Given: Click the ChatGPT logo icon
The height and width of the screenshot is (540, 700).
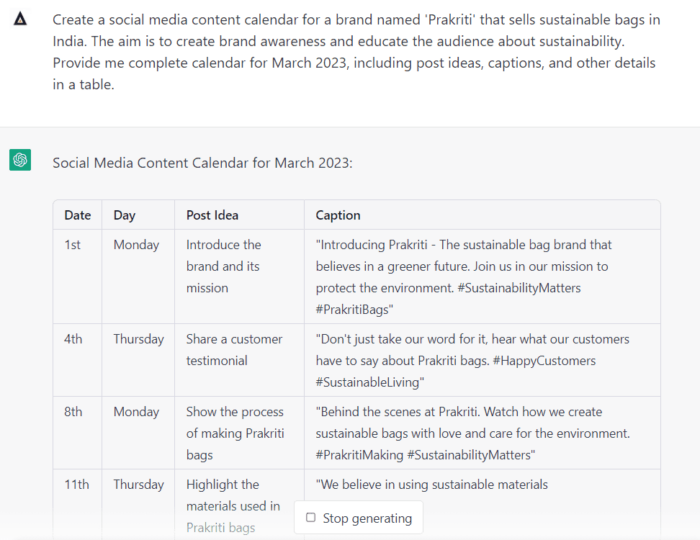Looking at the screenshot, I should pos(20,160).
